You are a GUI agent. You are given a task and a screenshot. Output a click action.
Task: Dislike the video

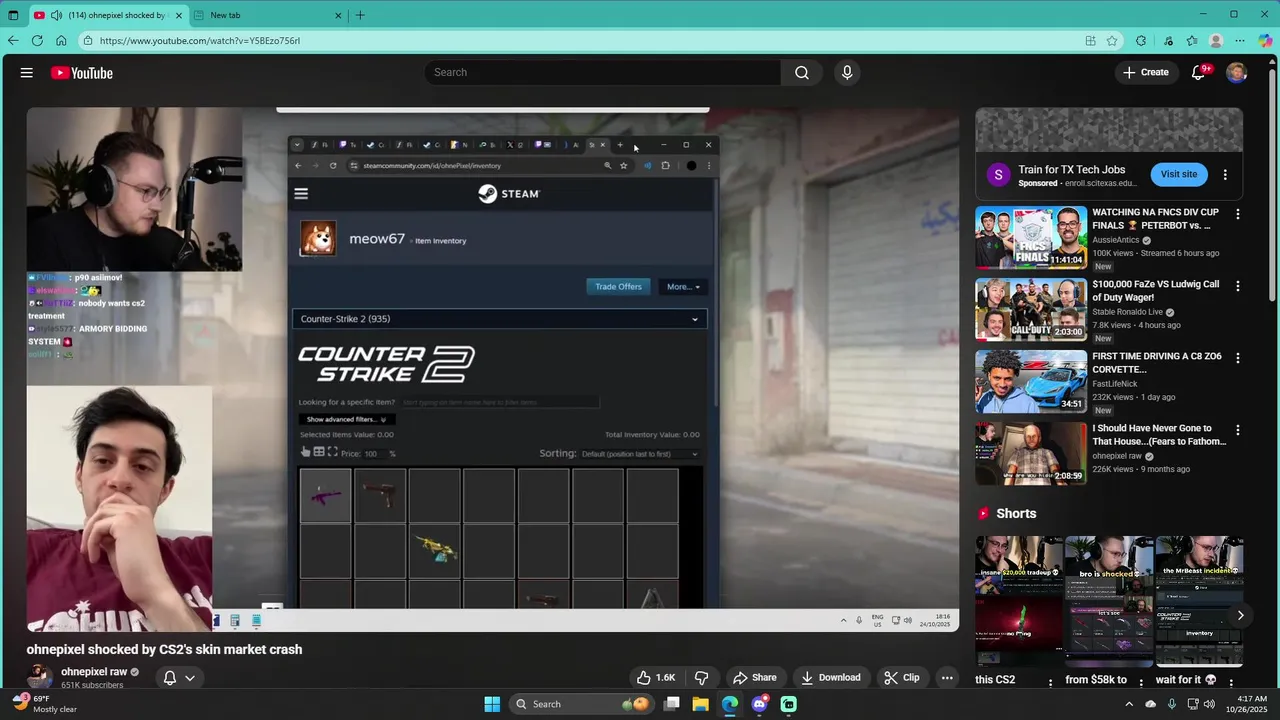[x=701, y=677]
